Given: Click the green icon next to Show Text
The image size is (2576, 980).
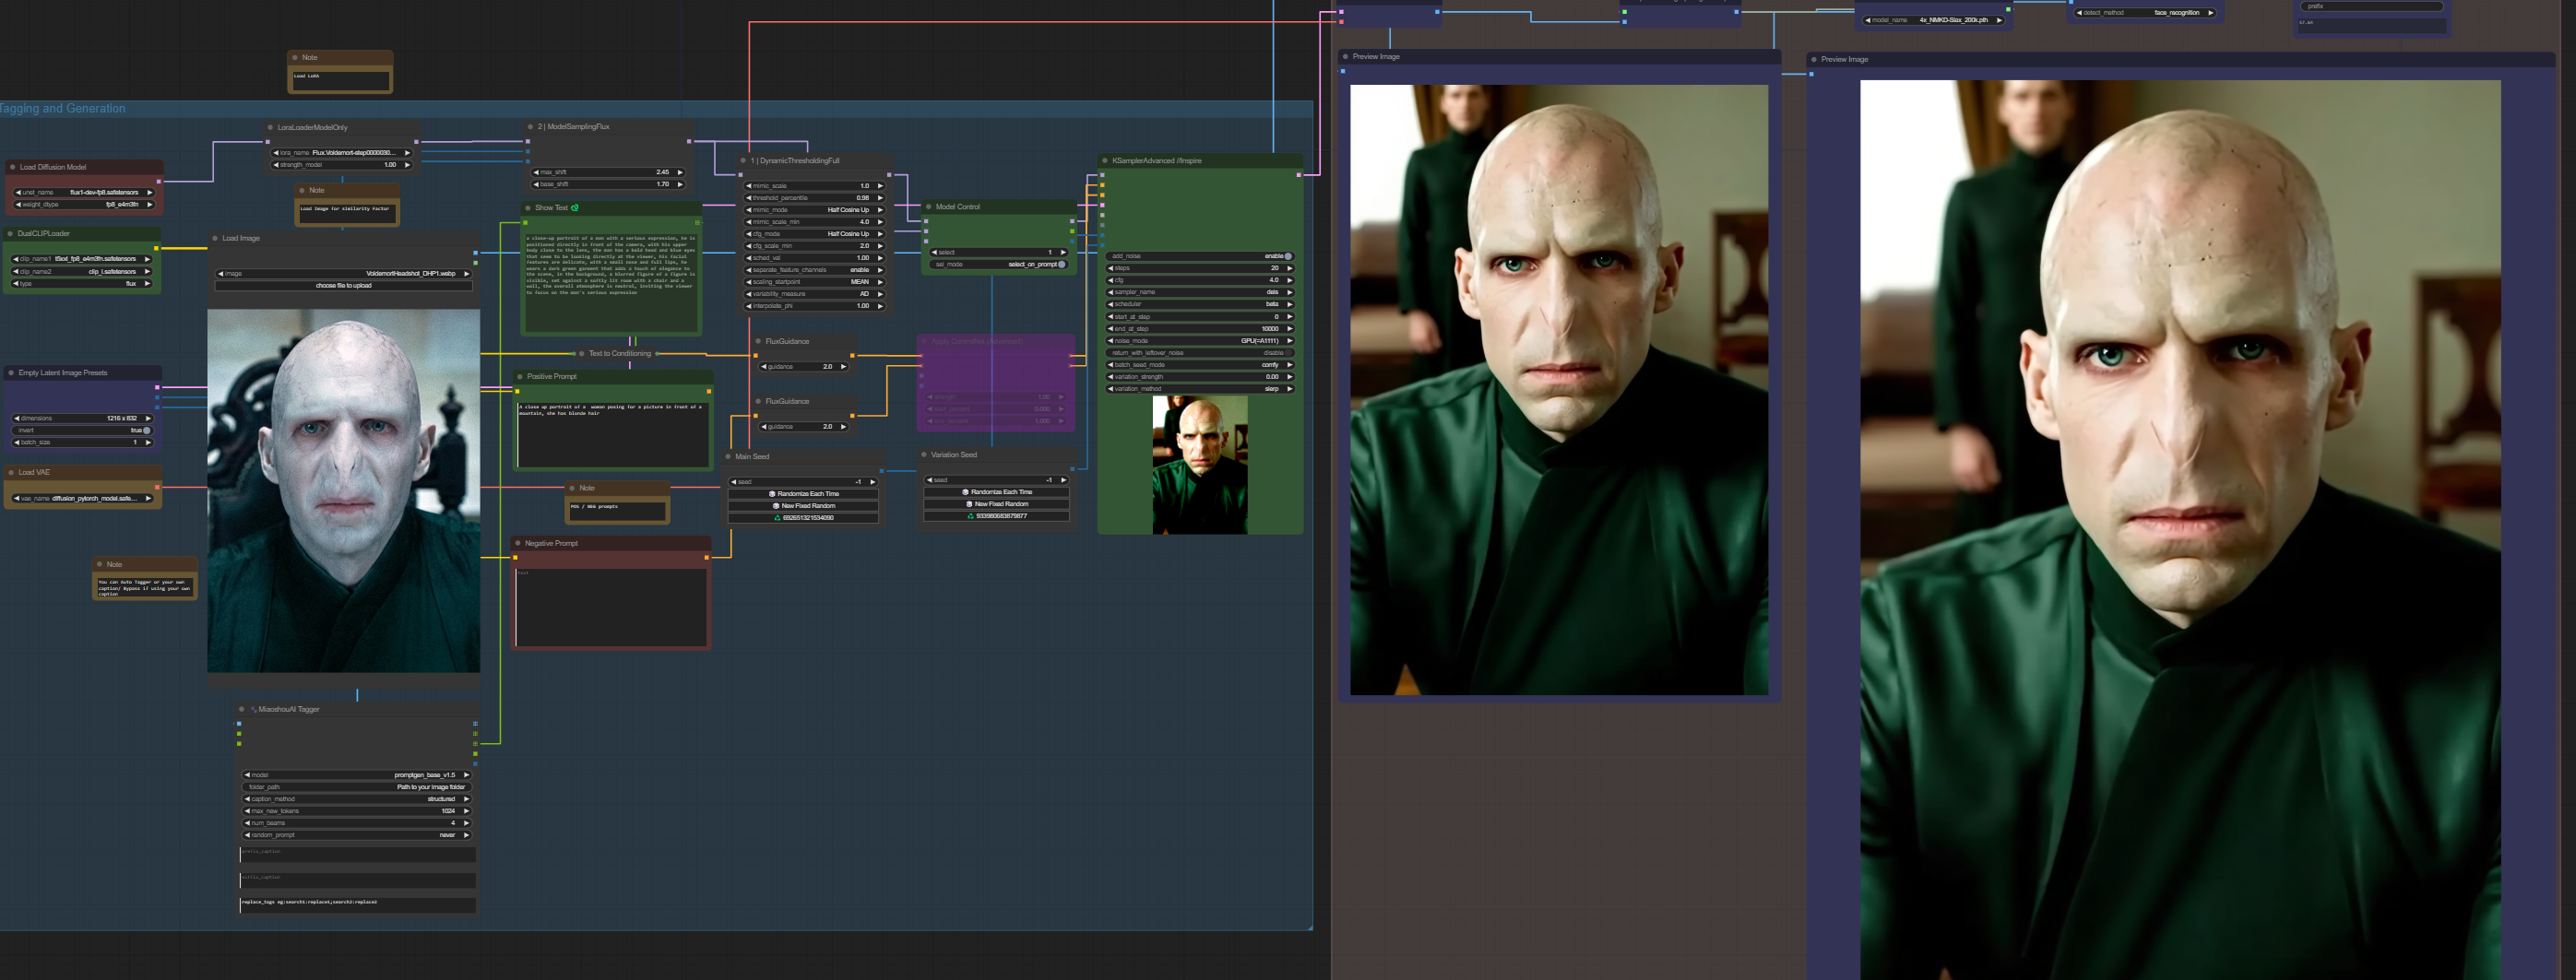Looking at the screenshot, I should 575,208.
